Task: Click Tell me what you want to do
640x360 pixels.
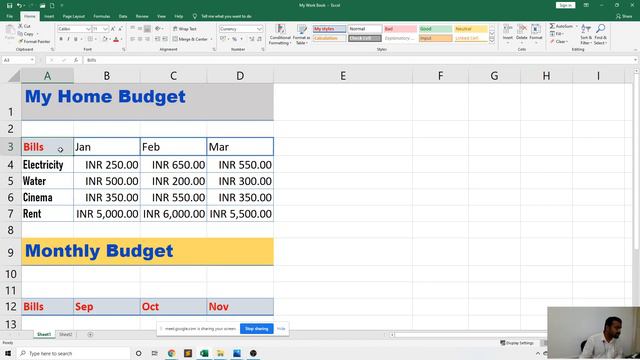Action: 226,16
